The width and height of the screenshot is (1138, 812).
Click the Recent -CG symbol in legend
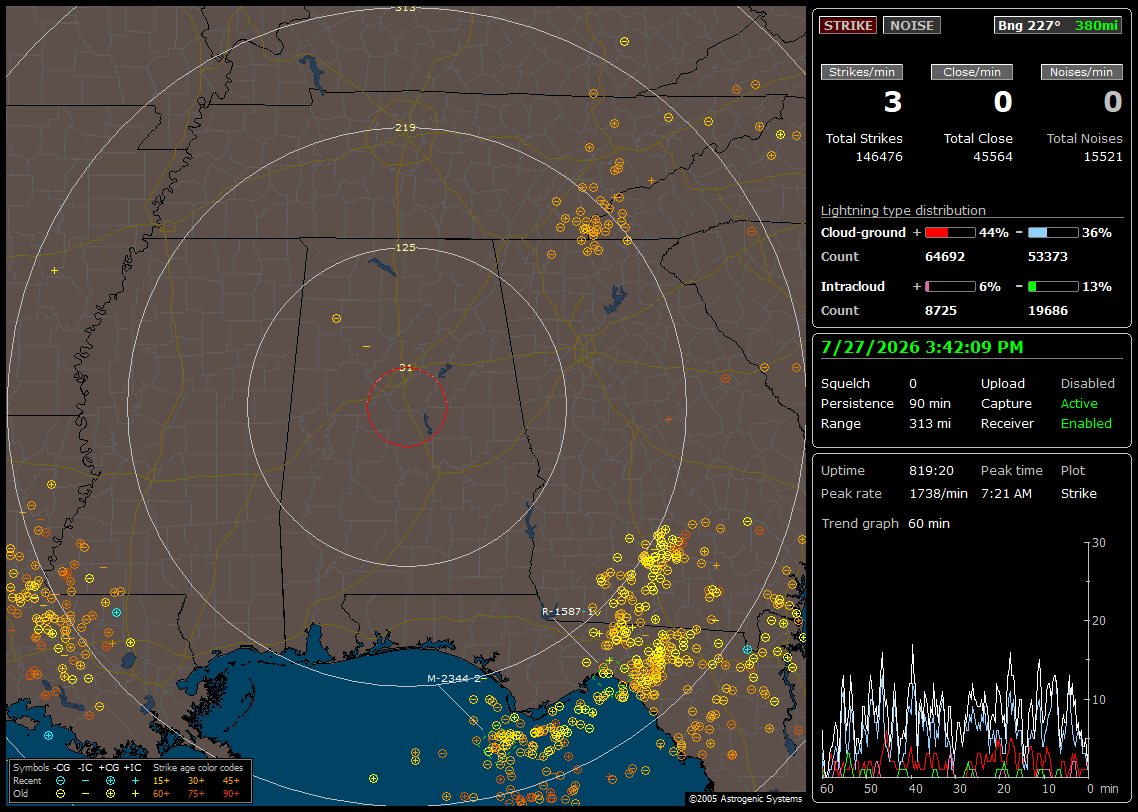(60, 781)
